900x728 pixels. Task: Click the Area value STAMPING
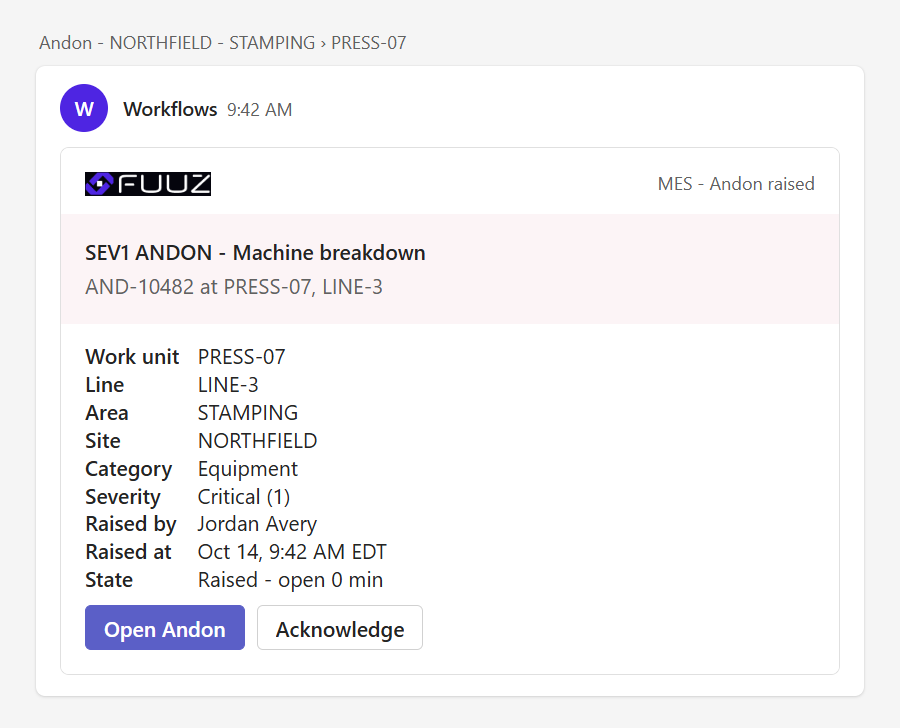248,413
